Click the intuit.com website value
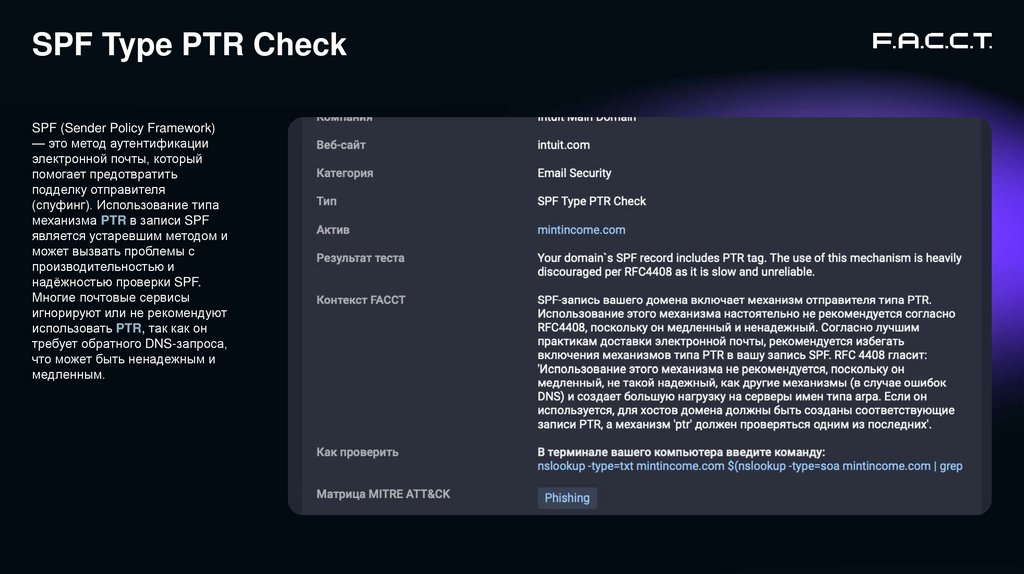 pyautogui.click(x=563, y=145)
